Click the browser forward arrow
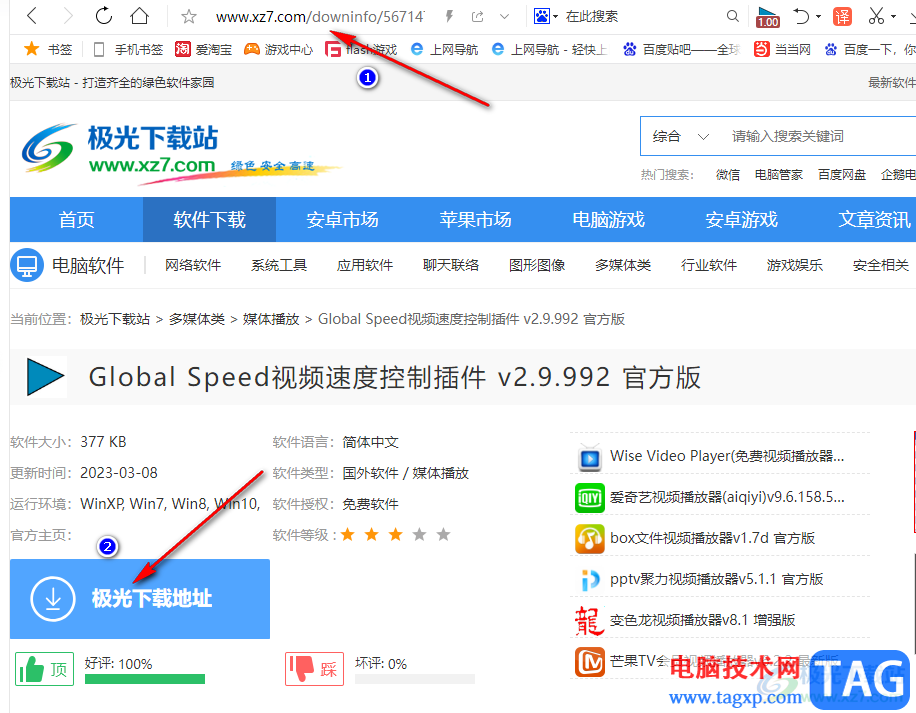 click(68, 16)
